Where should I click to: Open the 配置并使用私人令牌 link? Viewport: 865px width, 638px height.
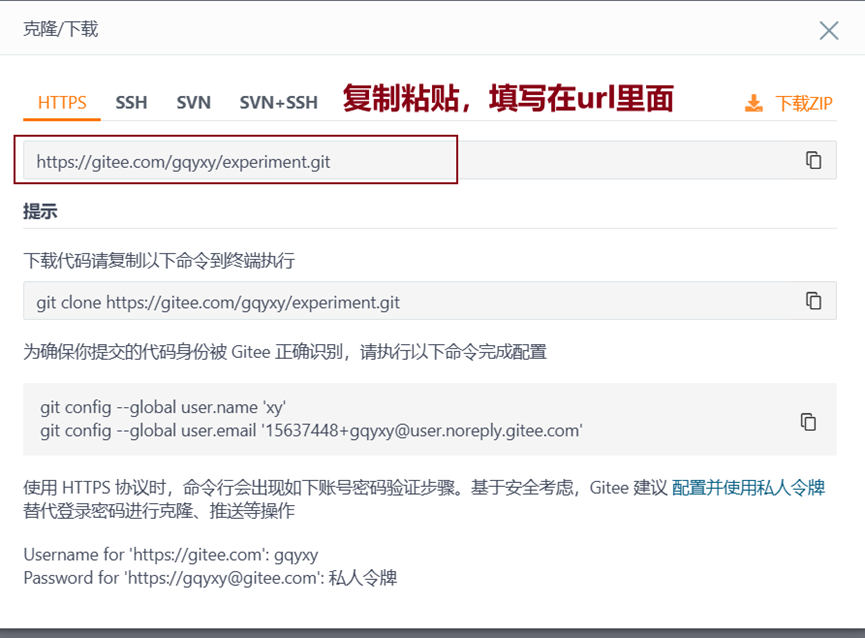[748, 487]
